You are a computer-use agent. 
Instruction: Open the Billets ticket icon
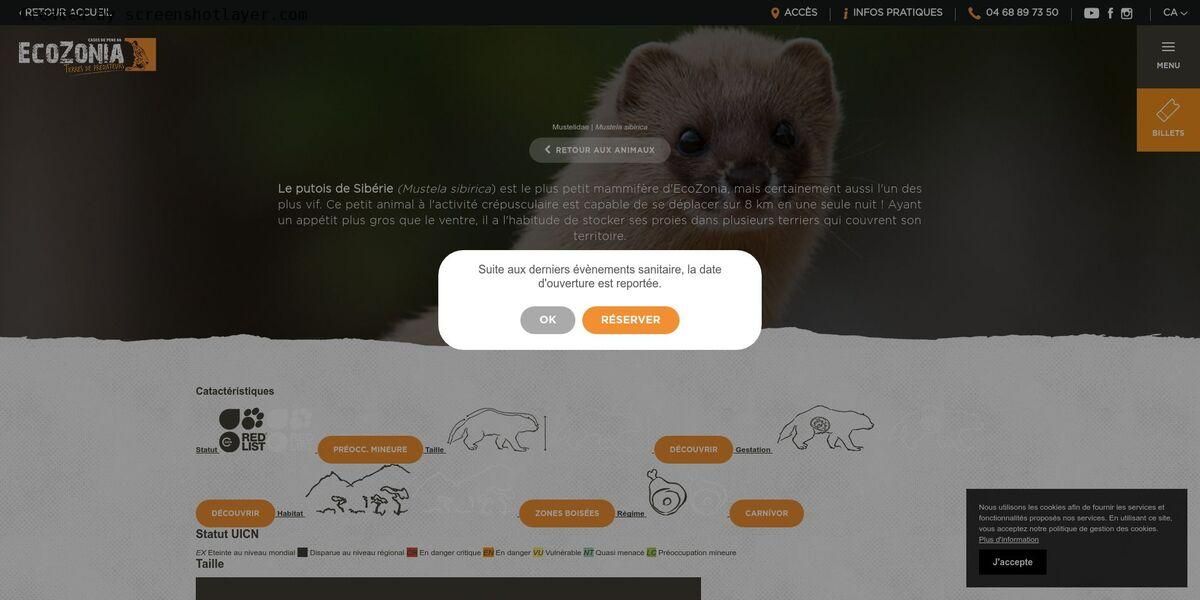[x=1168, y=120]
